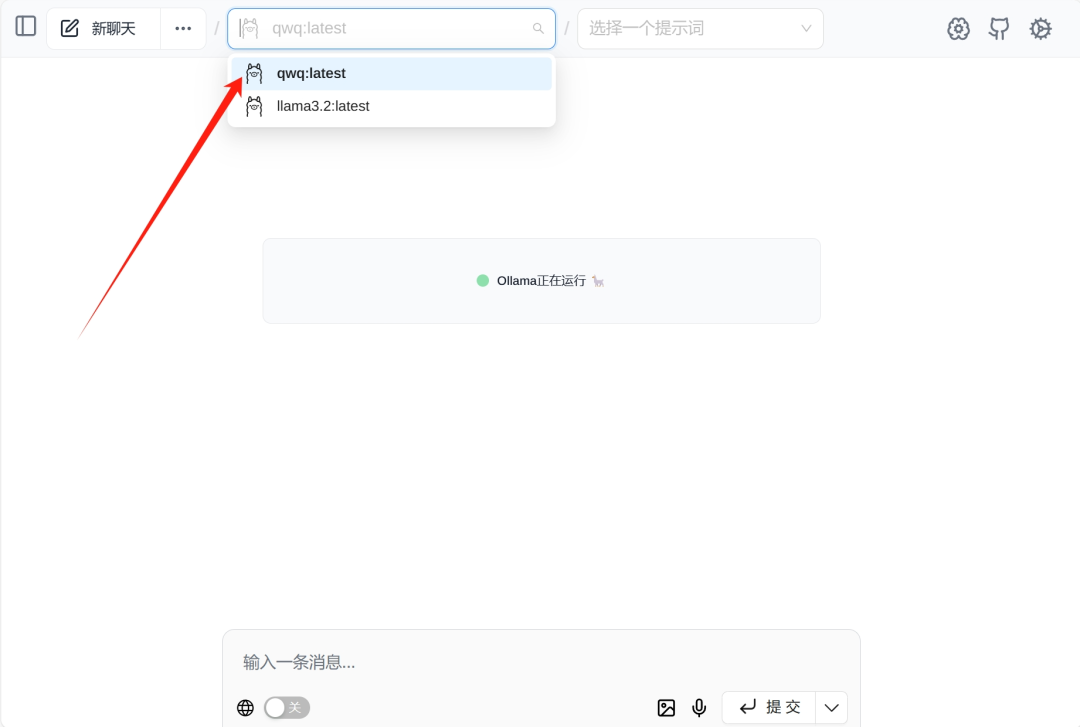Select llama3.2:latest from the model list
Screen dimensions: 1080x727
[322, 105]
